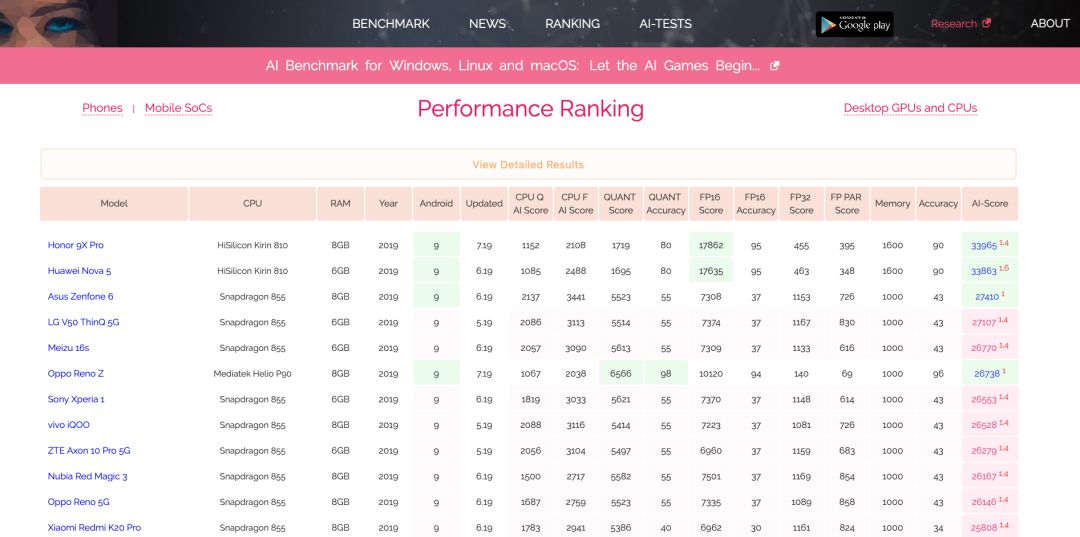Image resolution: width=1080 pixels, height=537 pixels.
Task: Switch to Phones ranking
Action: click(102, 108)
